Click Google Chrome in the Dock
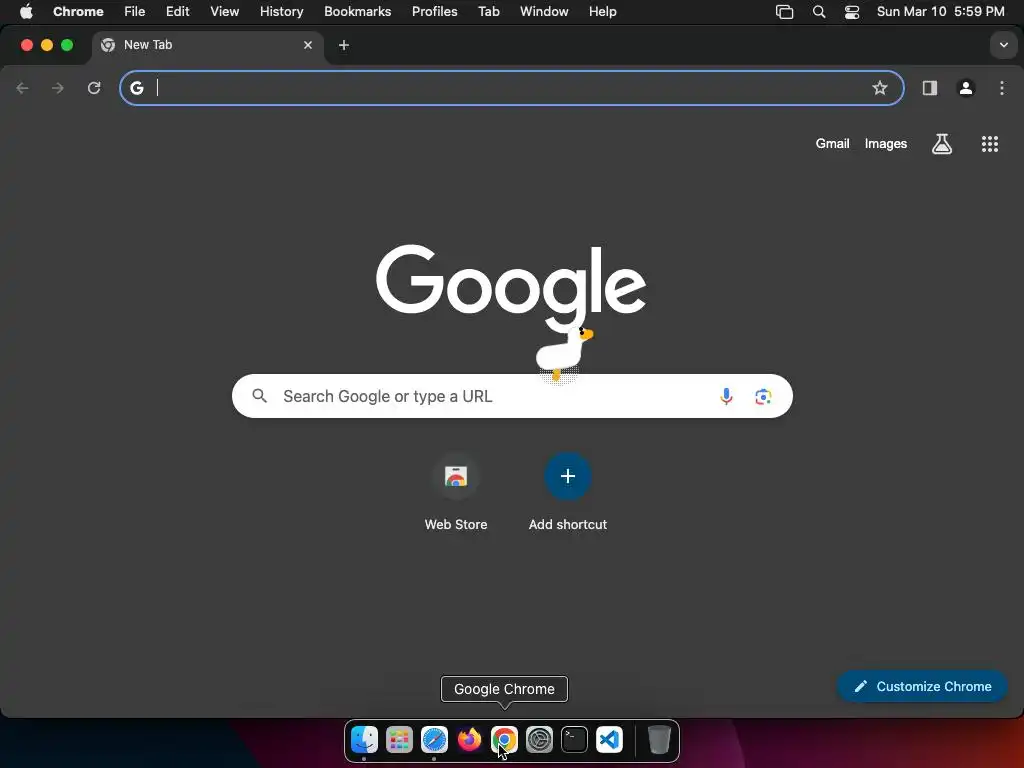1024x768 pixels. (504, 739)
